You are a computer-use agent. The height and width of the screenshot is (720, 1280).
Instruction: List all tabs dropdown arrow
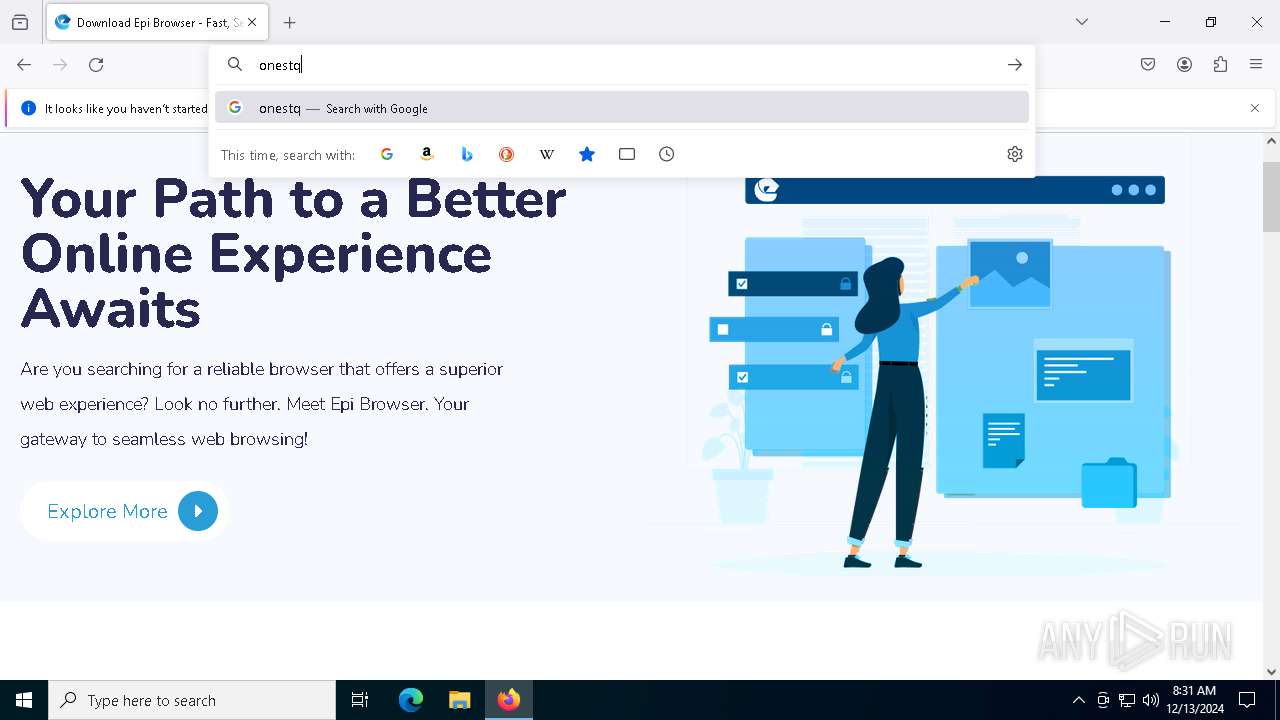point(1082,22)
